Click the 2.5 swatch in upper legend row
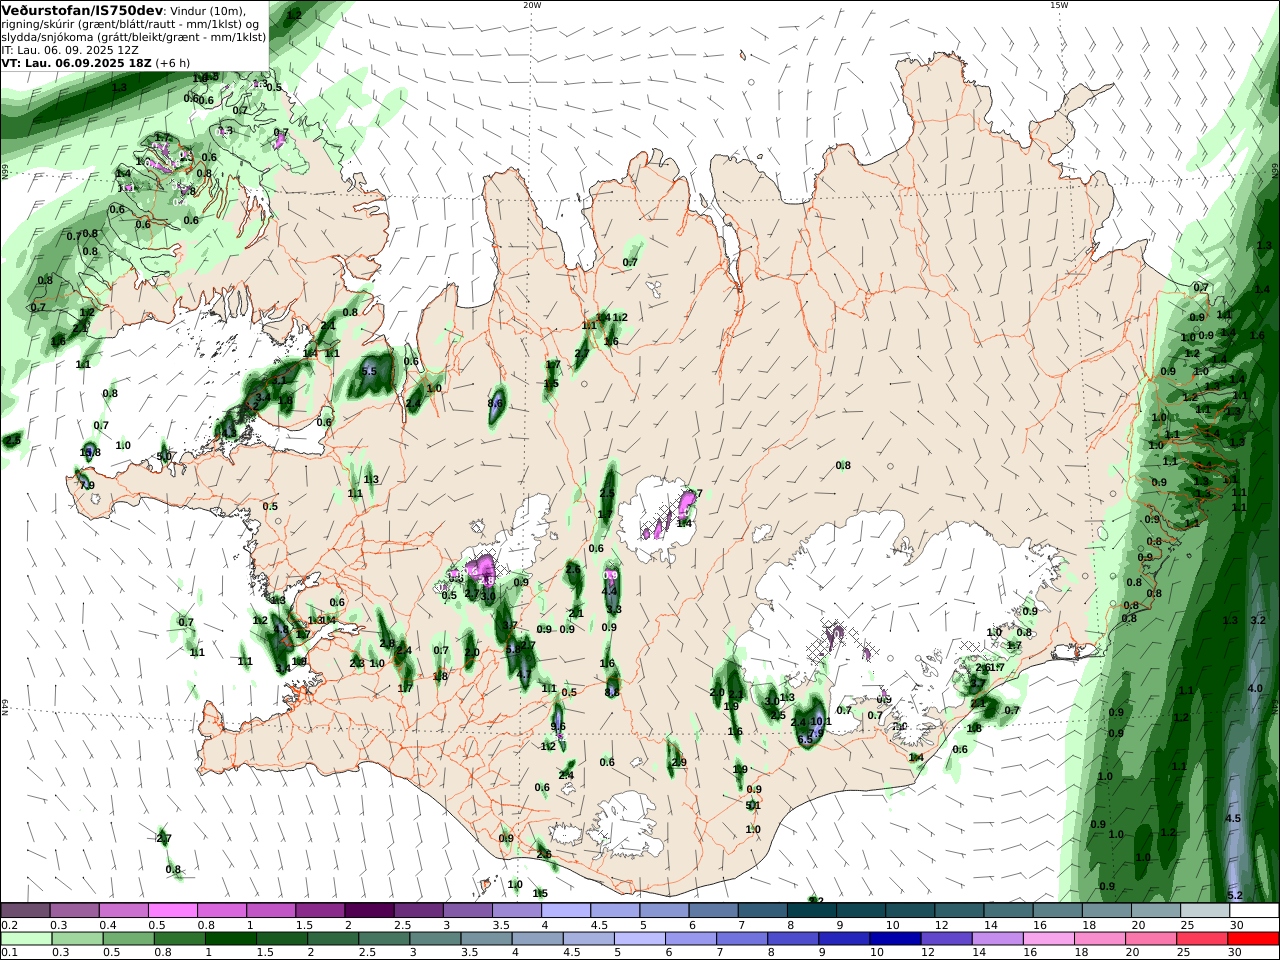The image size is (1280, 960). 418,910
